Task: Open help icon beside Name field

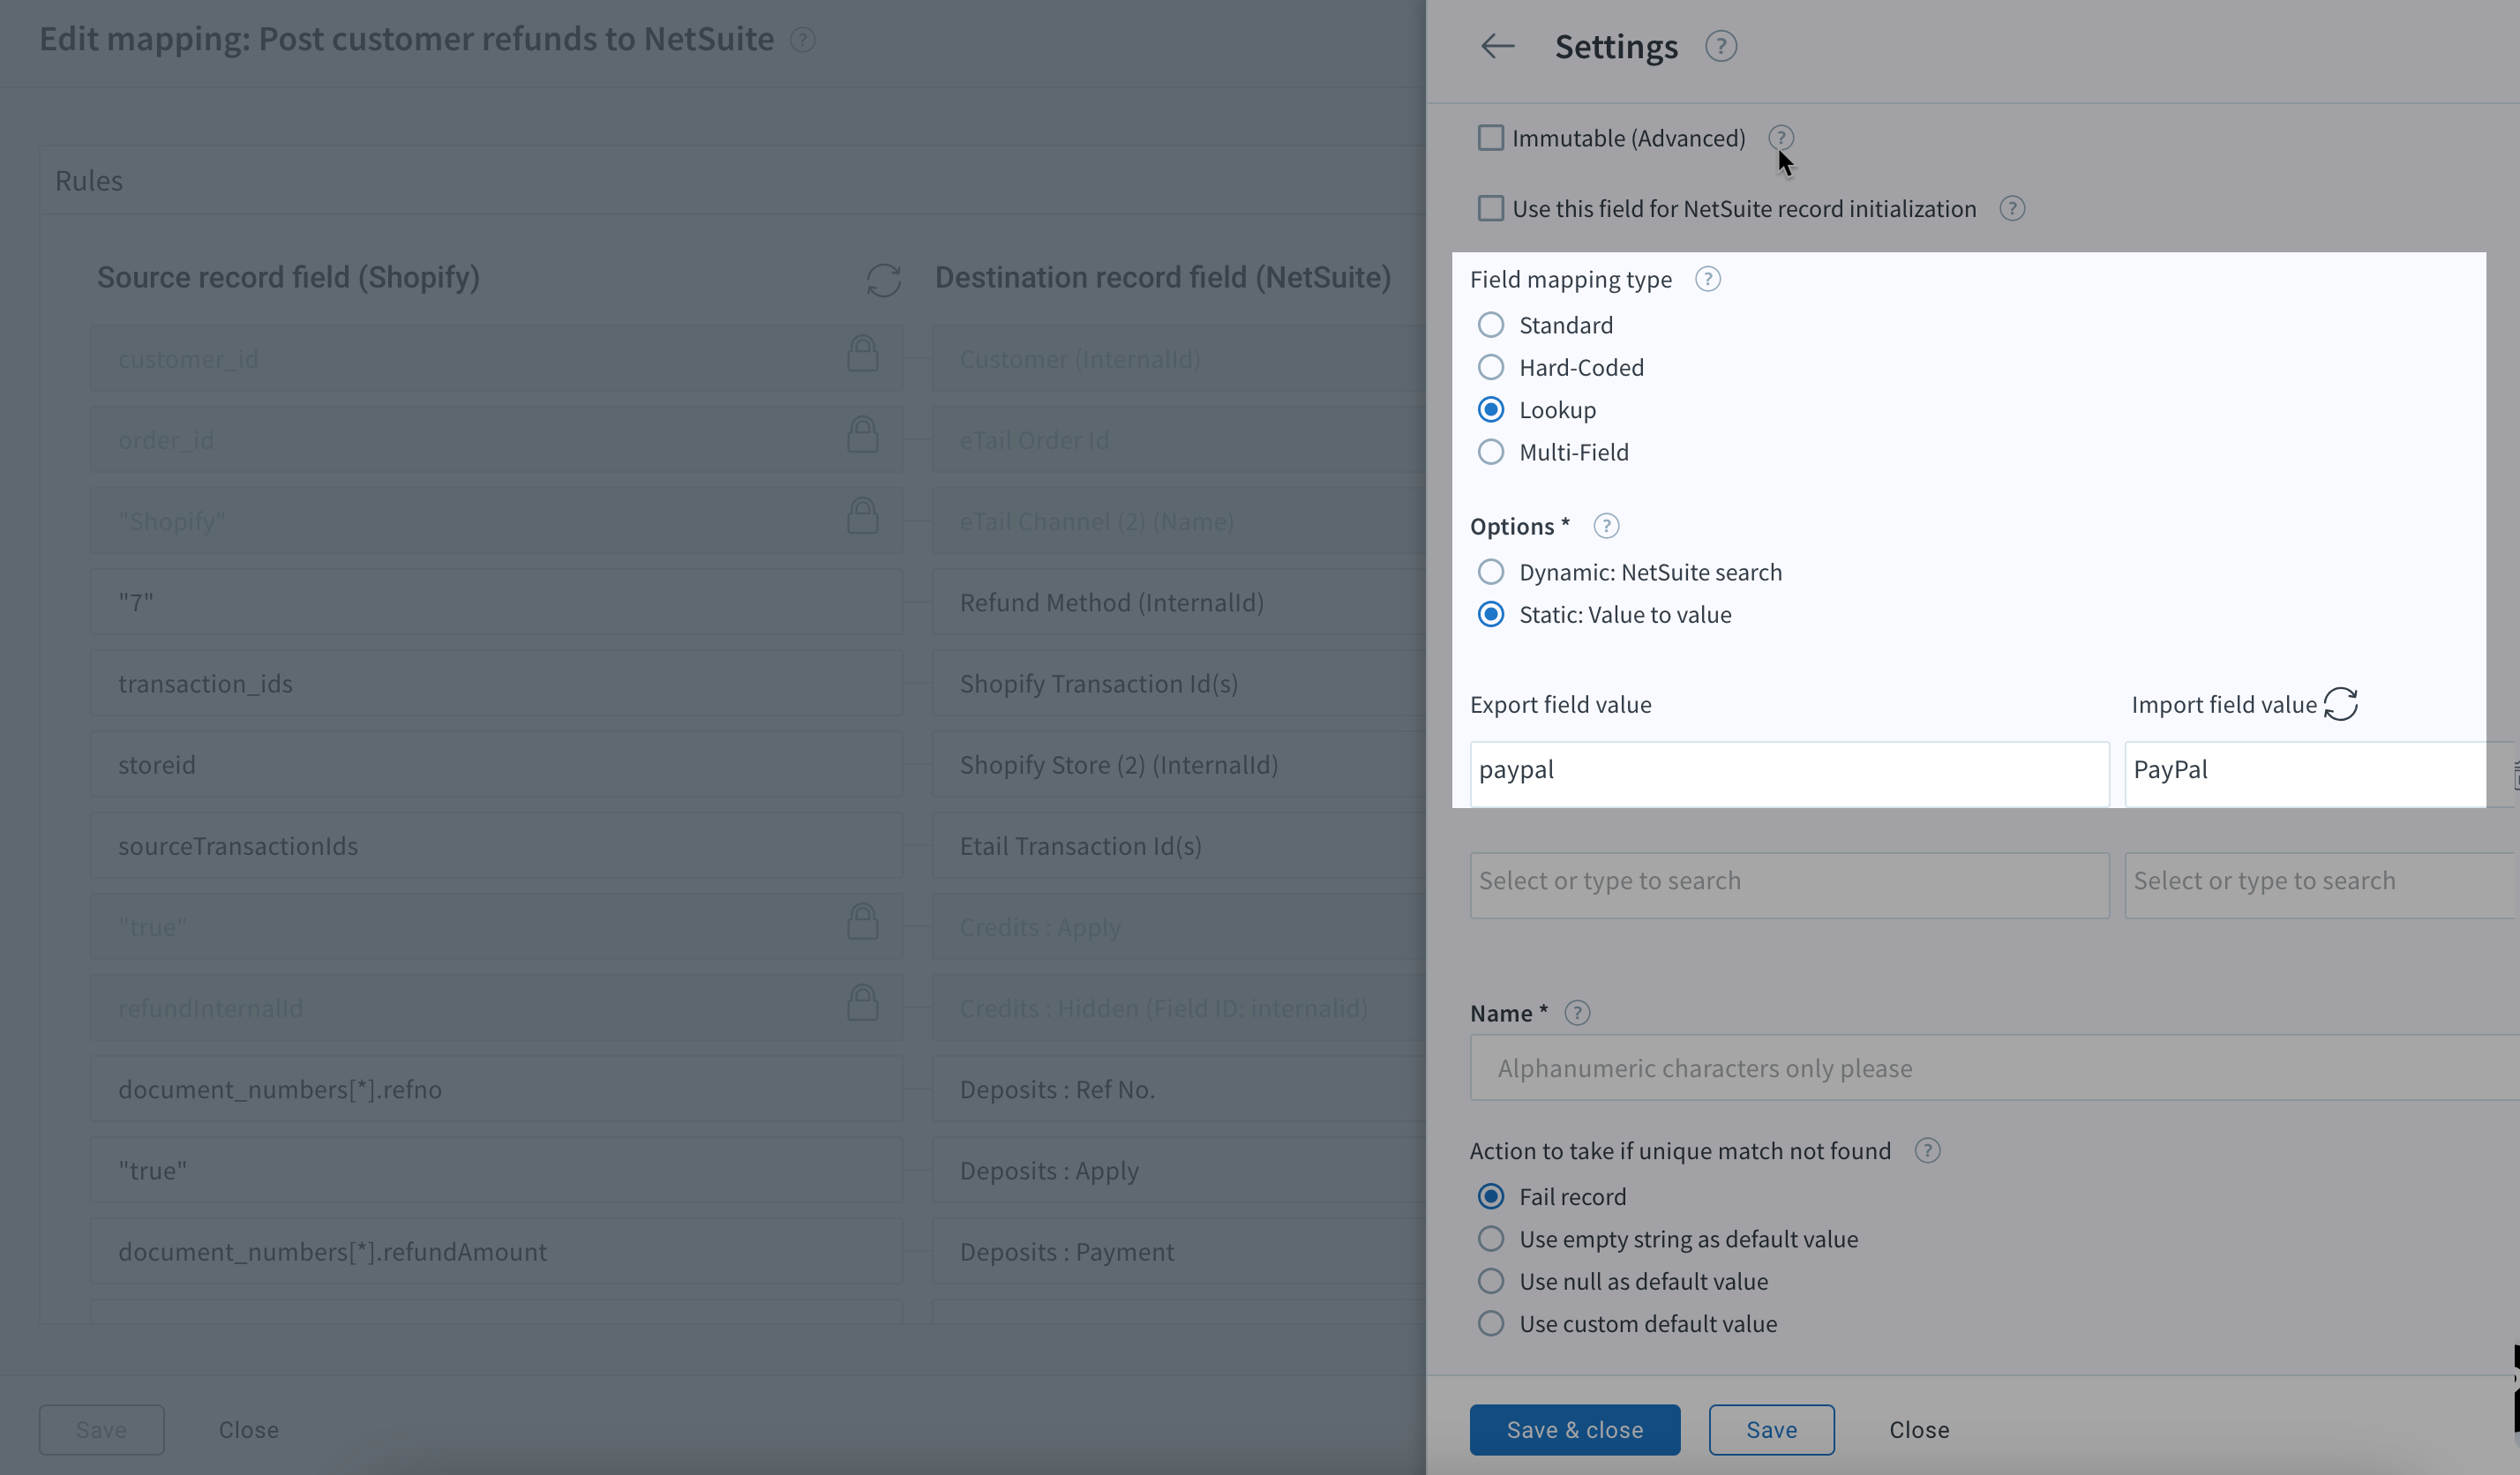Action: 1576,1013
